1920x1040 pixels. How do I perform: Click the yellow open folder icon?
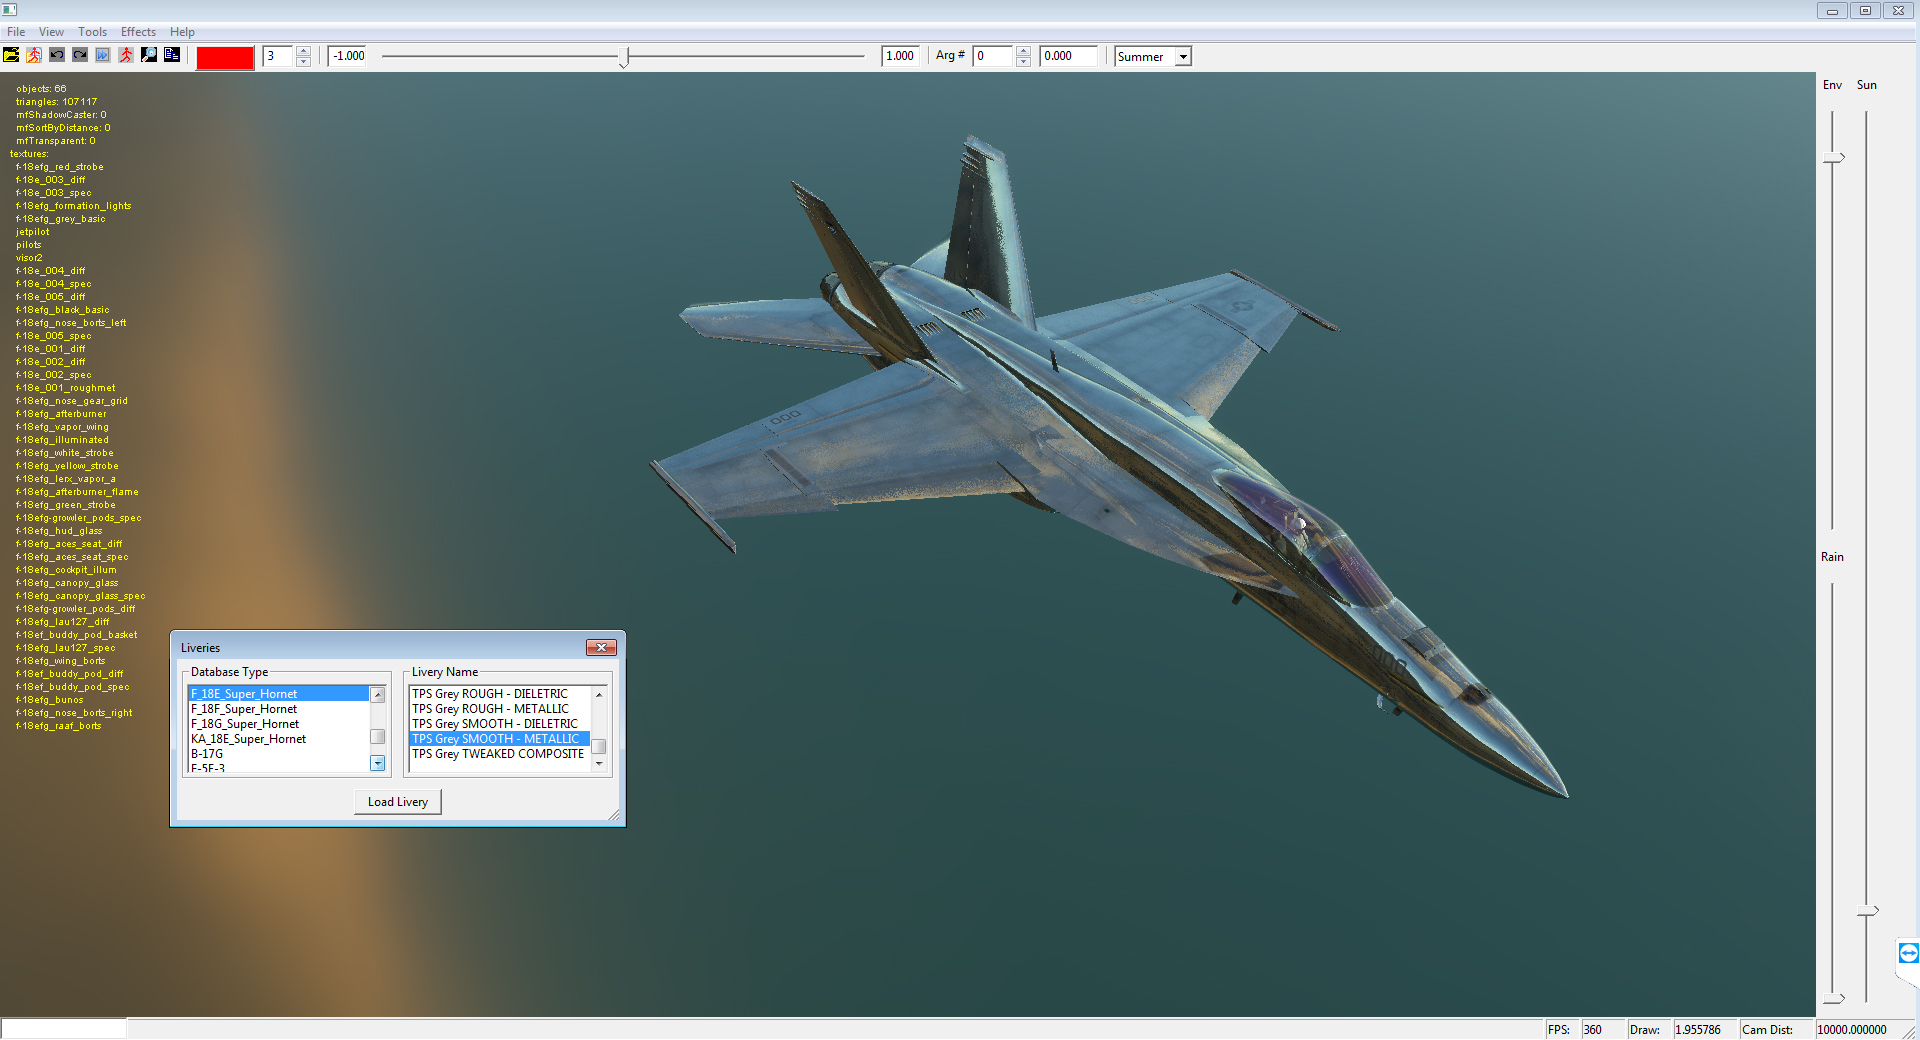(11, 55)
